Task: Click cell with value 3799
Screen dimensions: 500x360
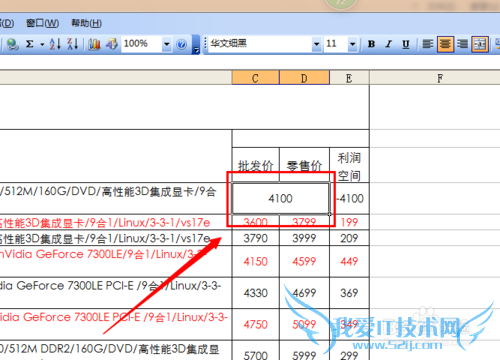Action: click(304, 222)
